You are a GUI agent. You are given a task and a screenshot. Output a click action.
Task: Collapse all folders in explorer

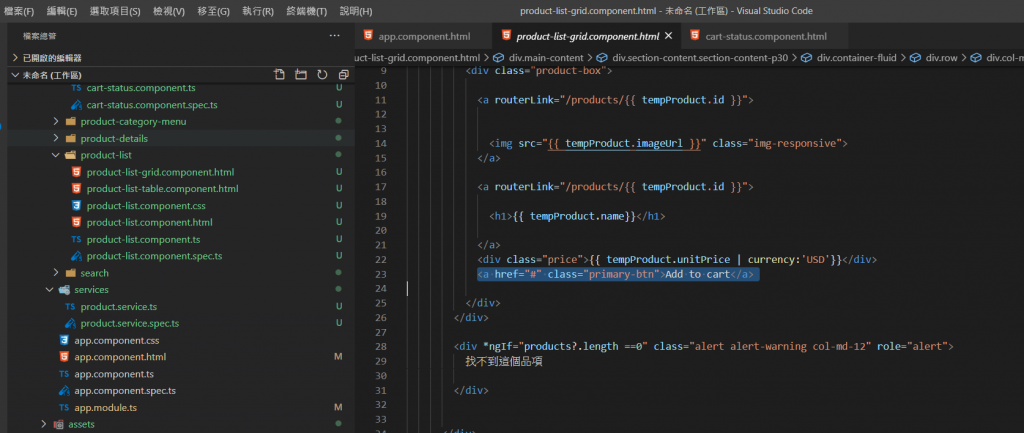click(x=343, y=75)
